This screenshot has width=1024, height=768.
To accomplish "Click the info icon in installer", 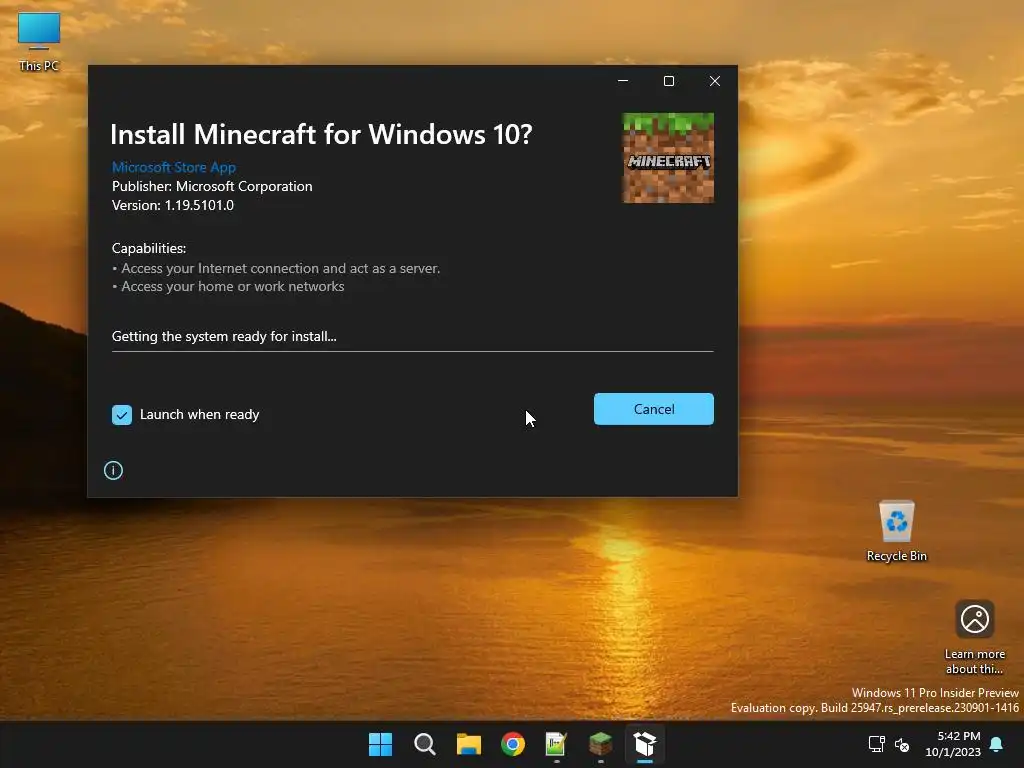I will tap(113, 470).
